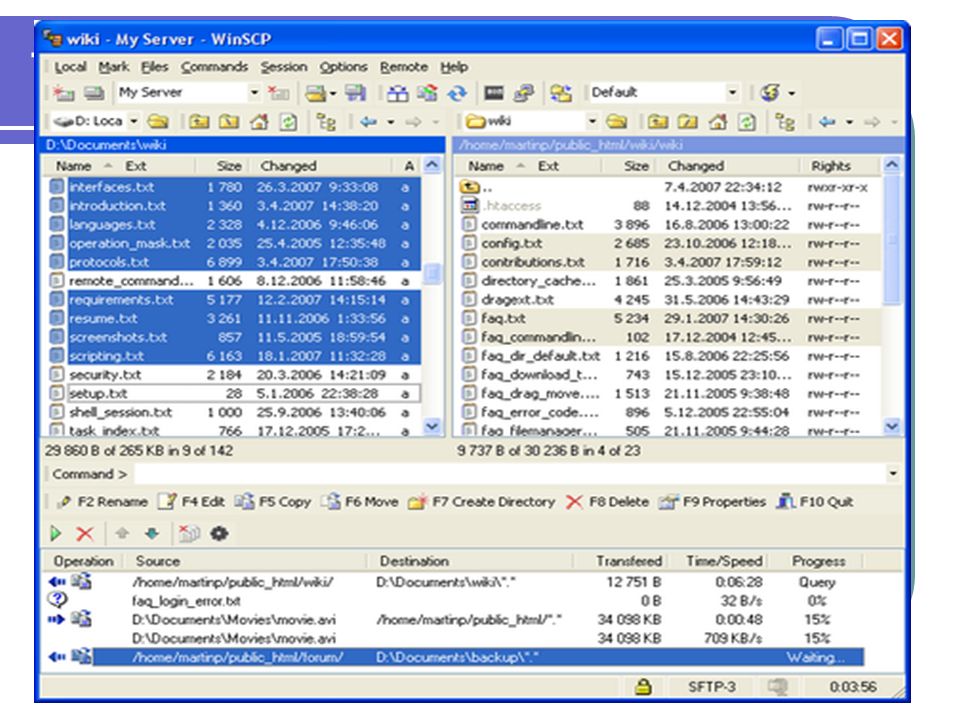This screenshot has width=960, height=720.
Task: Click the blue Refresh arrows icon in main toolbar
Action: click(x=457, y=93)
